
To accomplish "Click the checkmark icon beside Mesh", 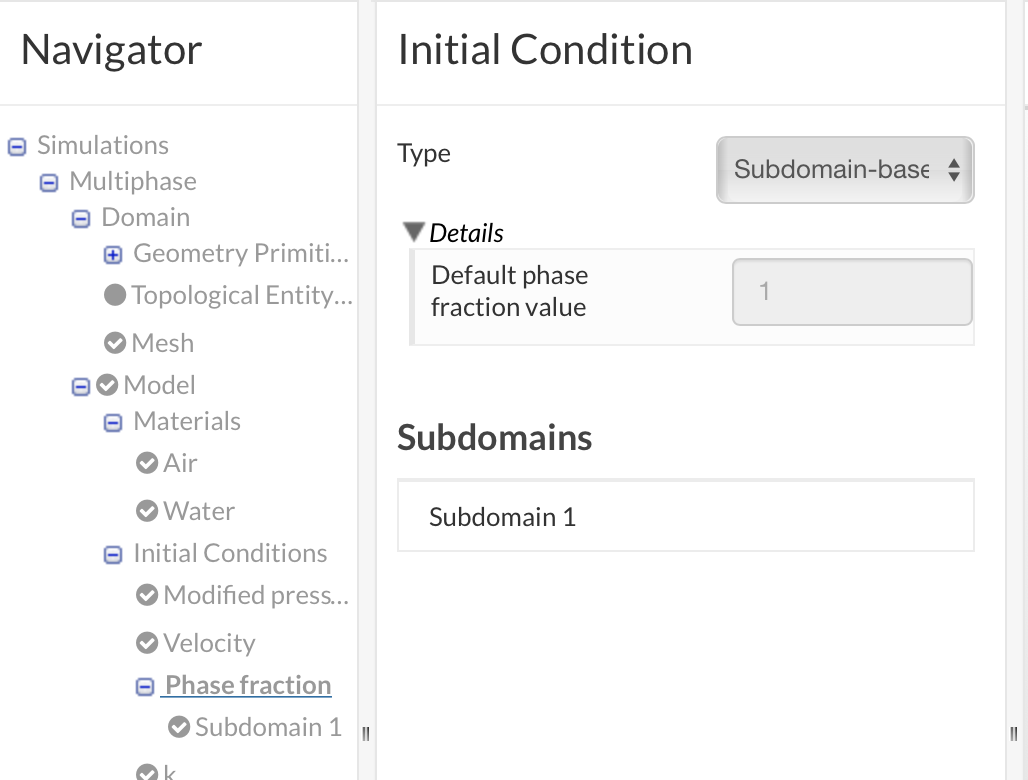I will click(x=115, y=343).
